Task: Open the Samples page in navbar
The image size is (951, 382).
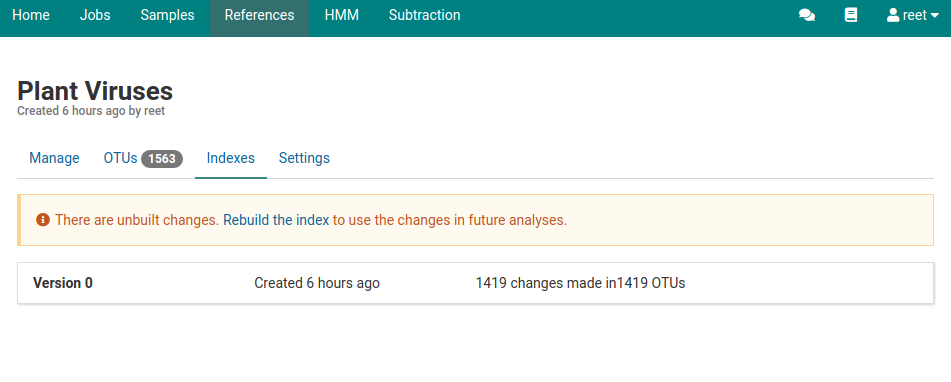Action: (167, 15)
